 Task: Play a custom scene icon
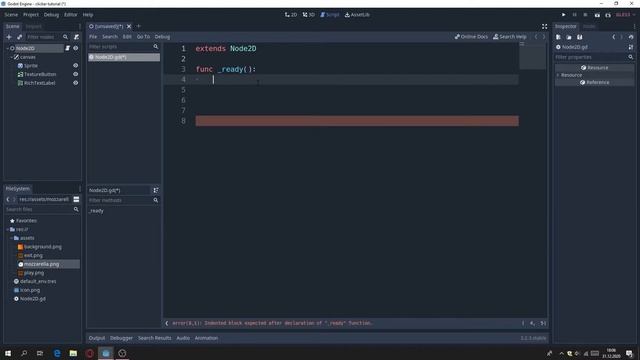pos(608,15)
